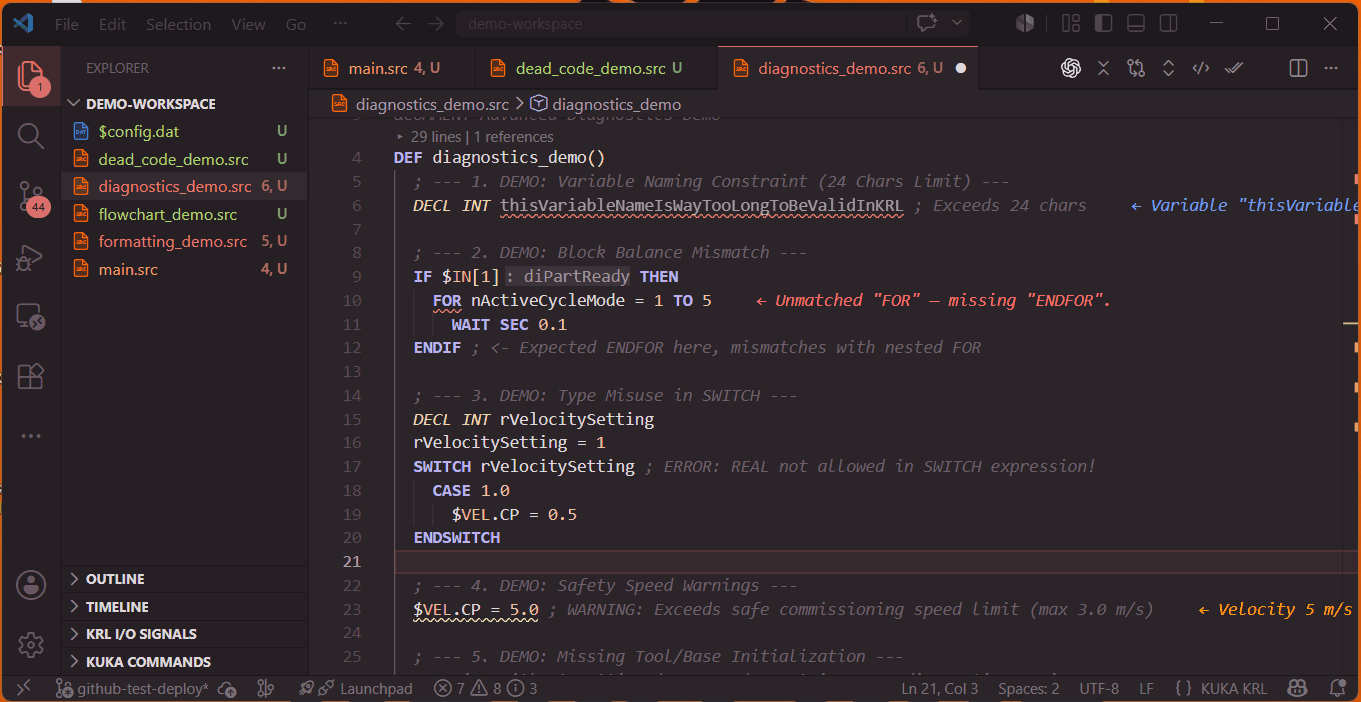
Task: Click the VS Code logo in the title bar
Action: pos(24,24)
